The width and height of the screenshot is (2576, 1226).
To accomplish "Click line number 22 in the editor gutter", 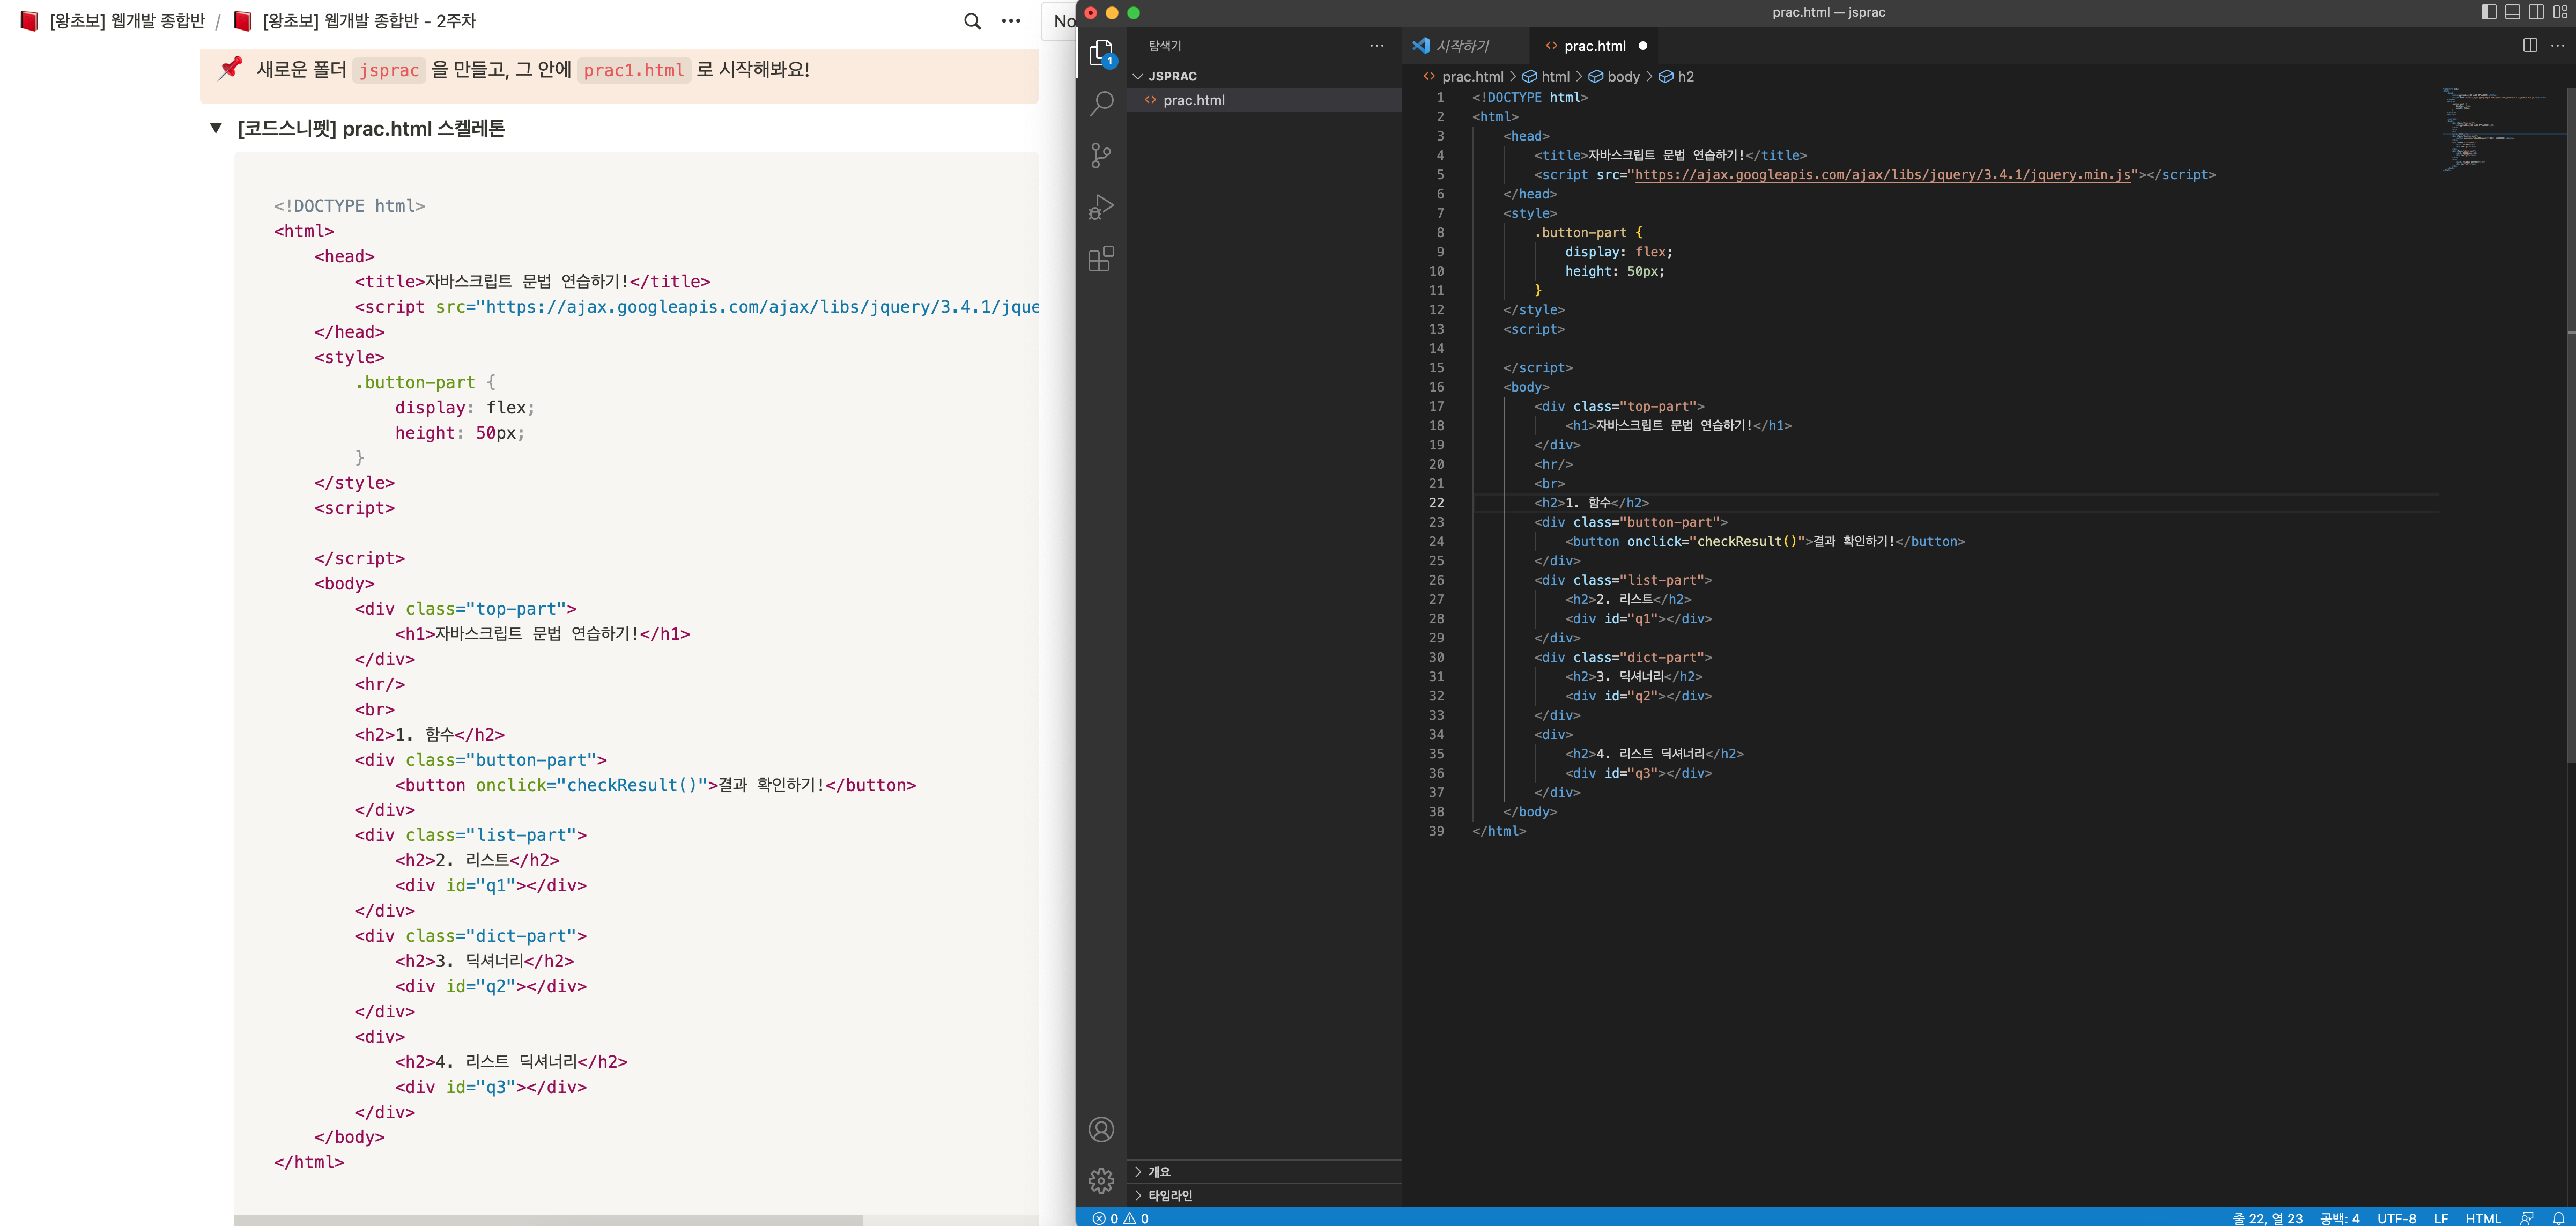I will [x=1436, y=503].
